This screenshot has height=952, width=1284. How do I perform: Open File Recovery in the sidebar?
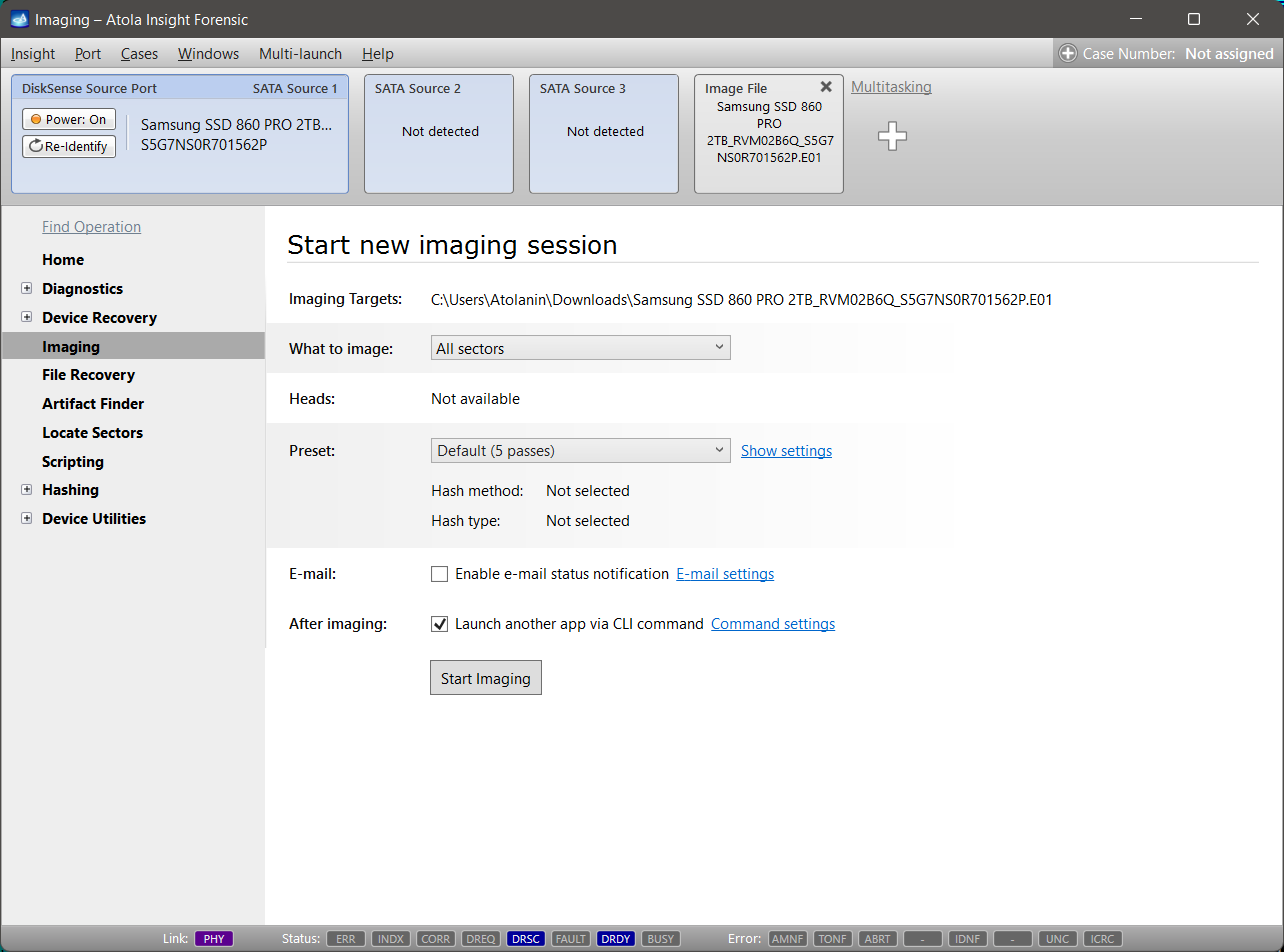(x=88, y=375)
